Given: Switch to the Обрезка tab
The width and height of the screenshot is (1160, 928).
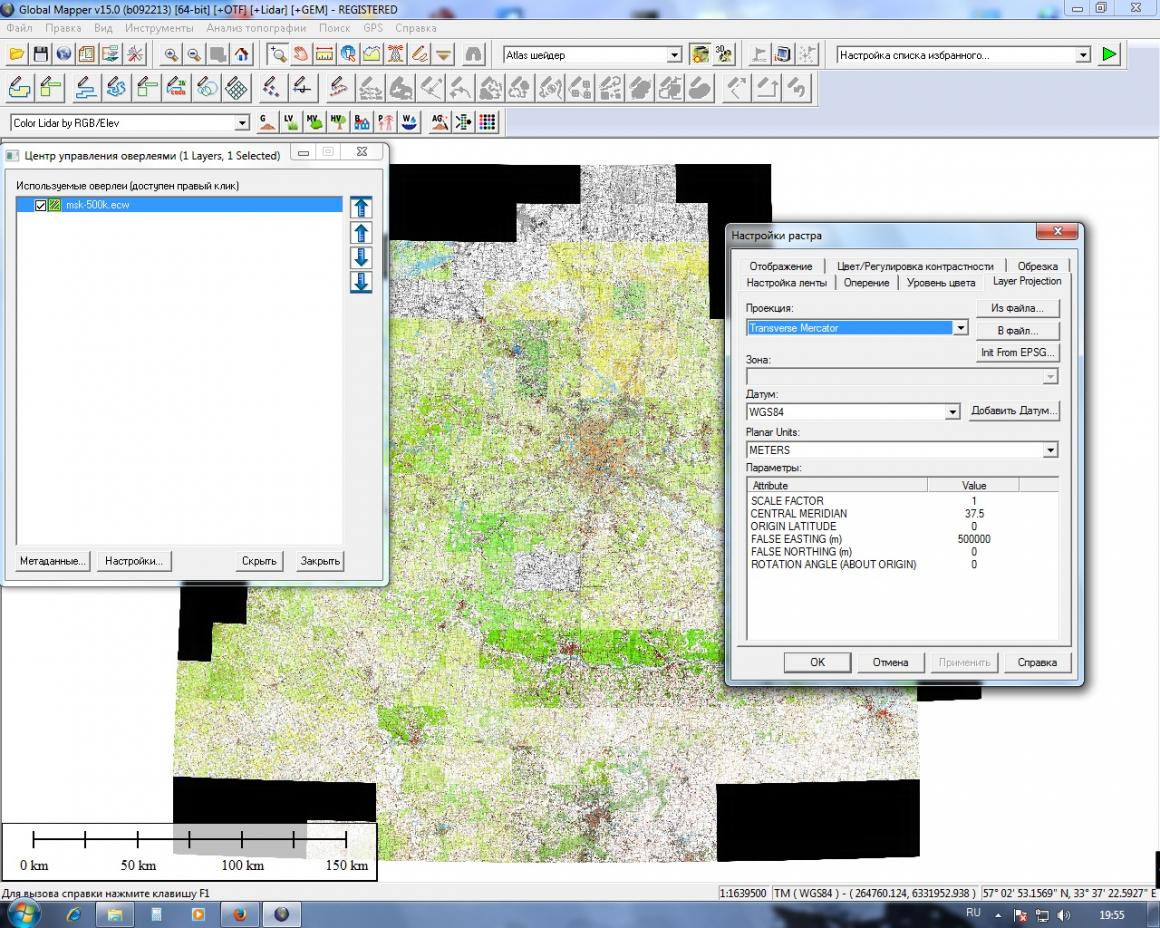Looking at the screenshot, I should [1037, 266].
